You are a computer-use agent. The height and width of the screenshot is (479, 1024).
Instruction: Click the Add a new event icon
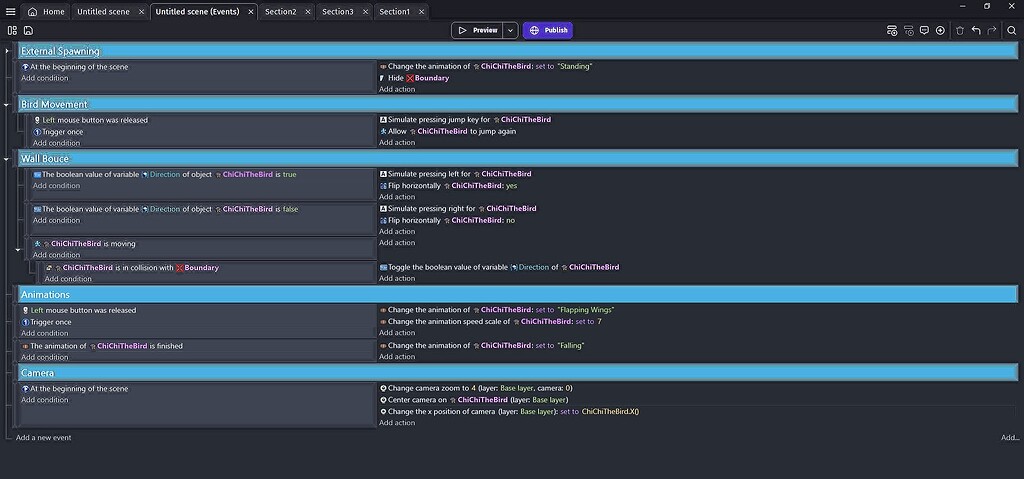pyautogui.click(x=892, y=30)
